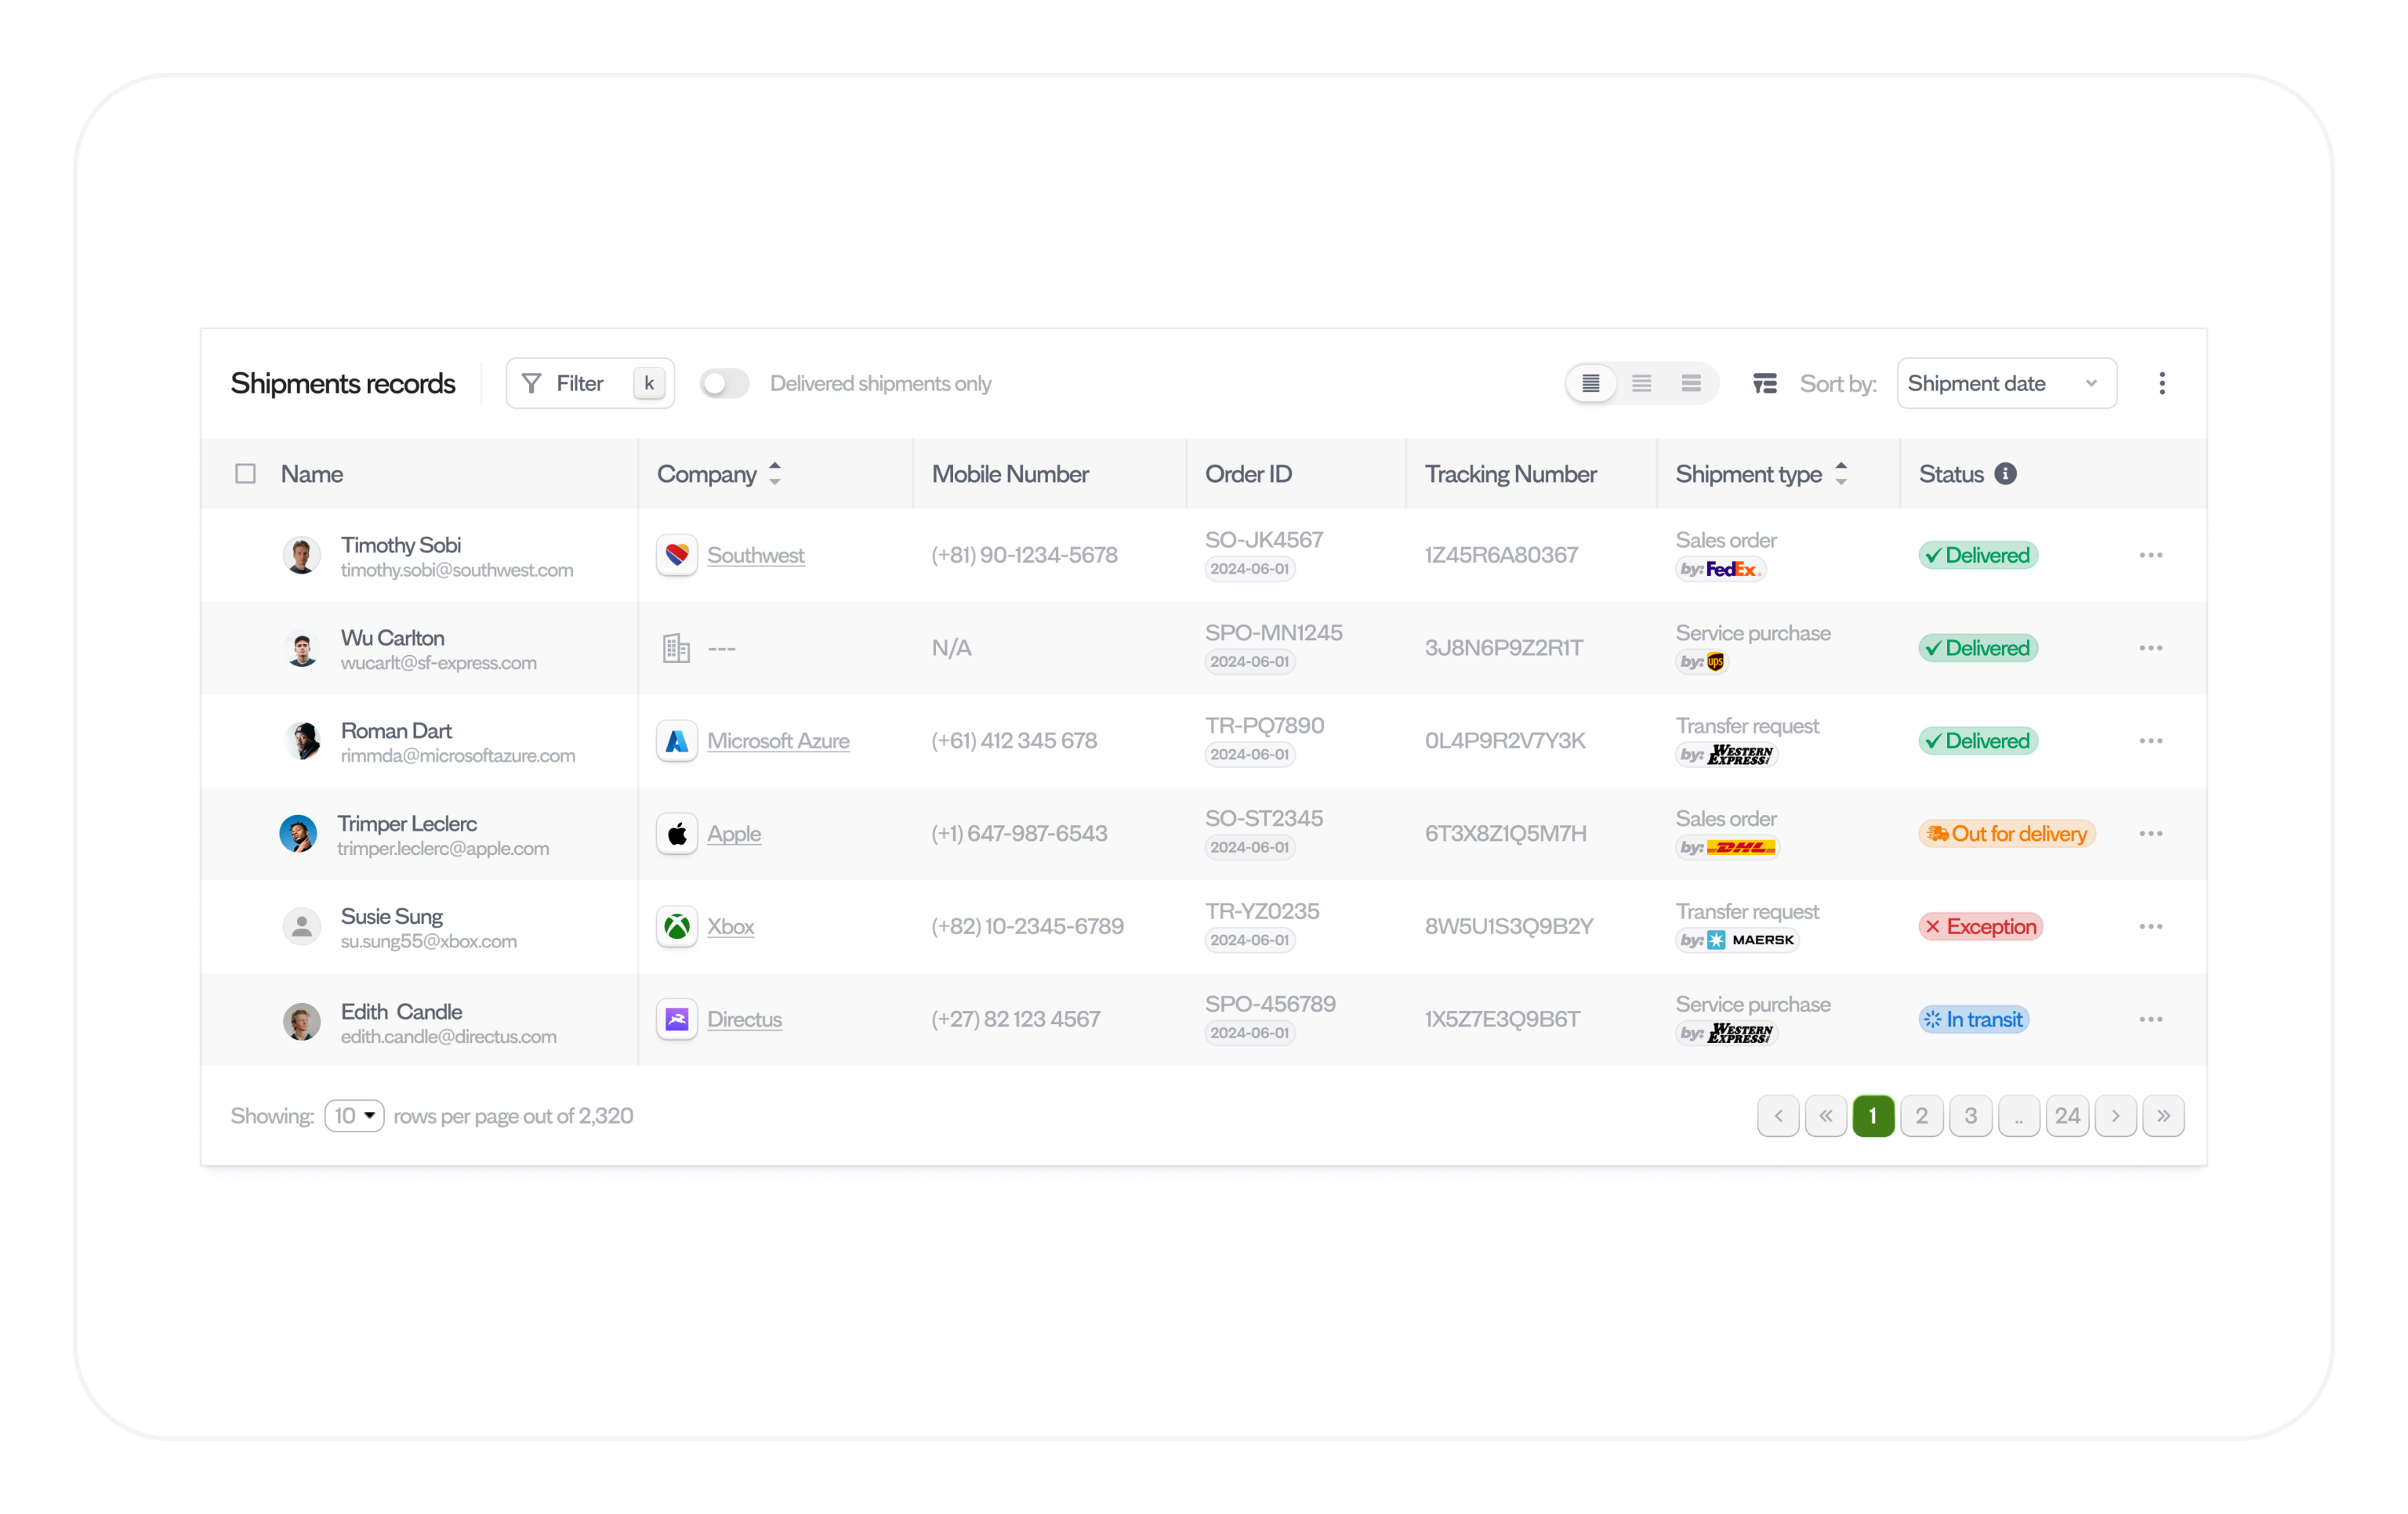Screen dimensions: 2408x1514
Task: Open row actions for Susie Sung
Action: click(x=2151, y=927)
